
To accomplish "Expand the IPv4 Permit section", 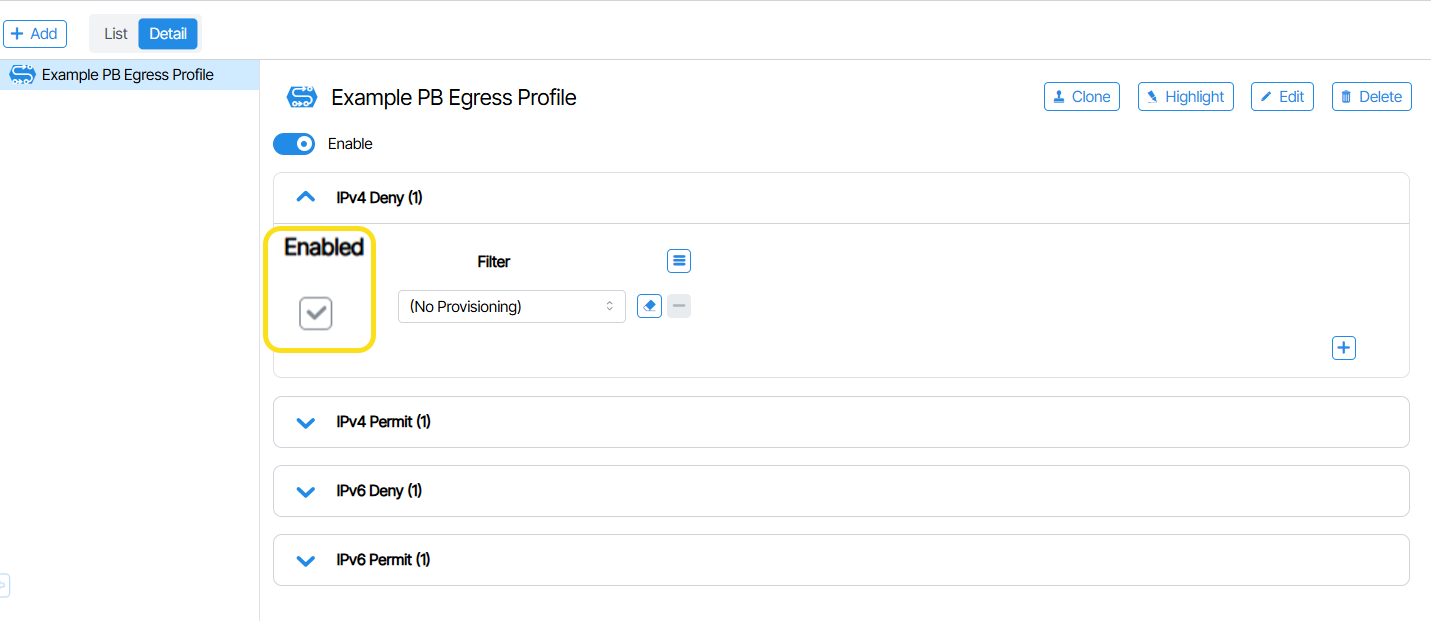I will (306, 422).
